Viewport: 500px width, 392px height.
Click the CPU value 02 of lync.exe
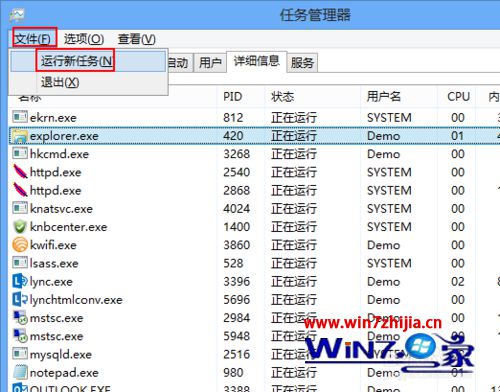pyautogui.click(x=458, y=282)
